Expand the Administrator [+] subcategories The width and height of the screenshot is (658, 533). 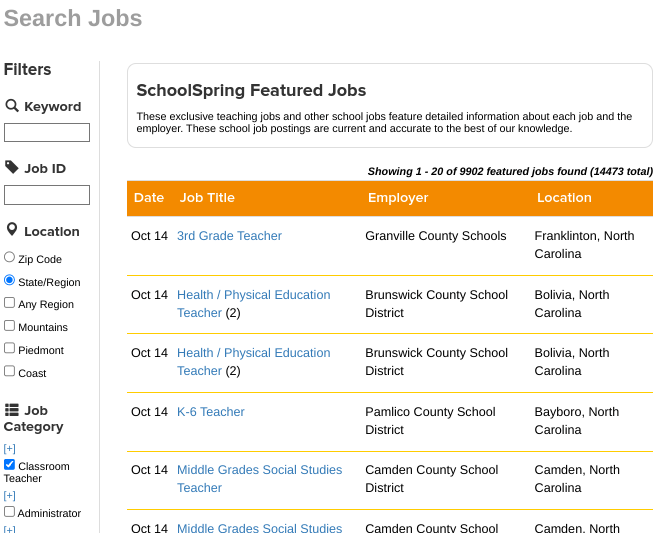click(10, 495)
